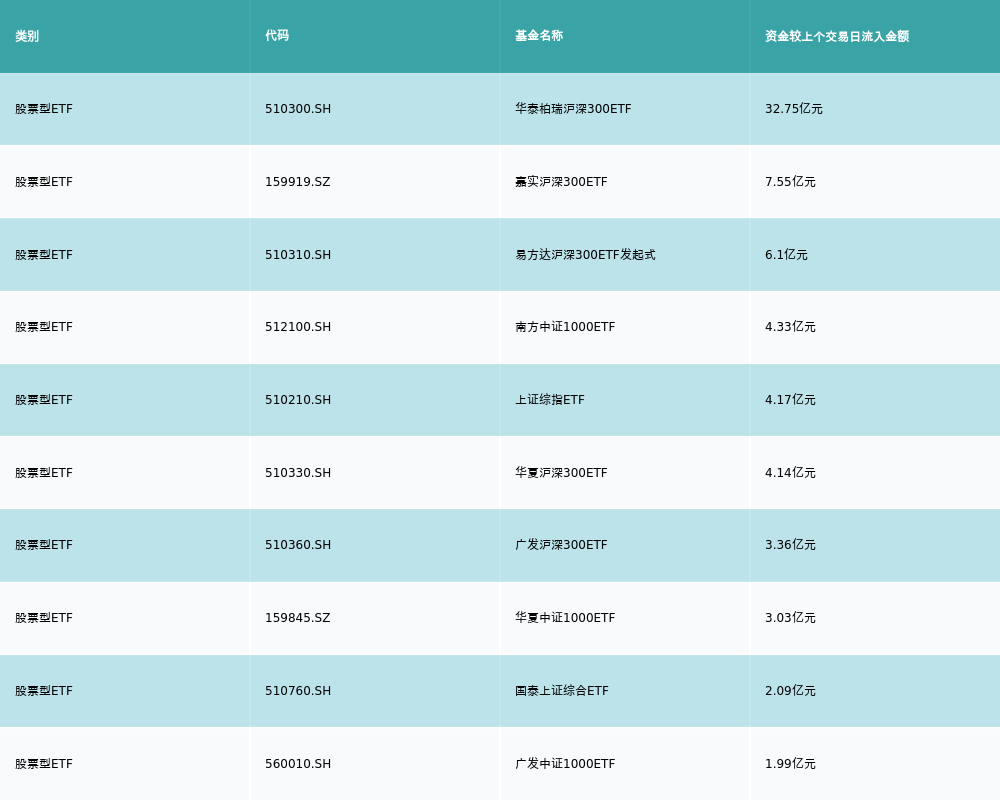Select fund name 华夏中证1000ETF
The width and height of the screenshot is (1000, 800).
(565, 618)
